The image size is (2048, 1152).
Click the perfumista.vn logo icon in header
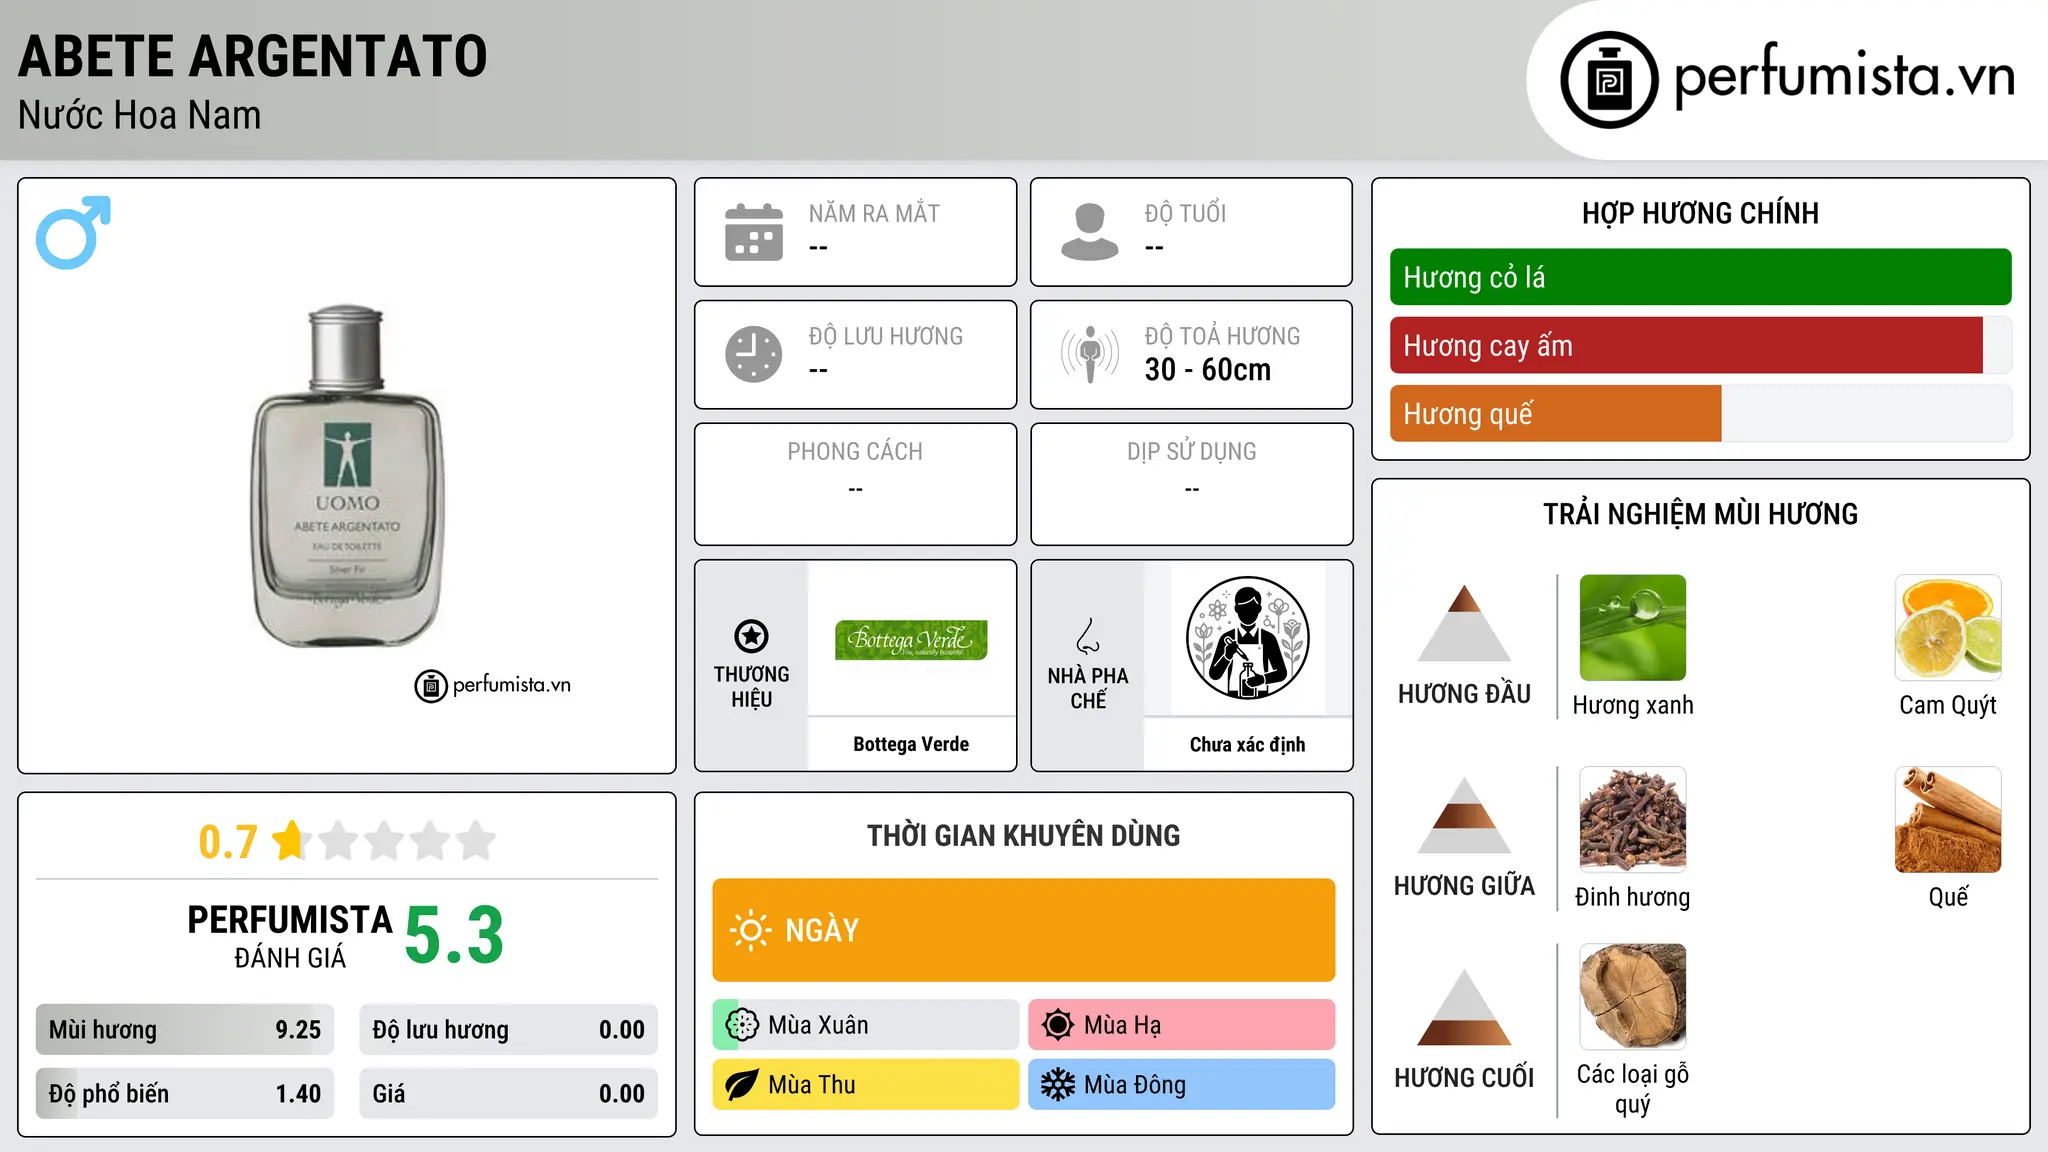click(x=1609, y=80)
